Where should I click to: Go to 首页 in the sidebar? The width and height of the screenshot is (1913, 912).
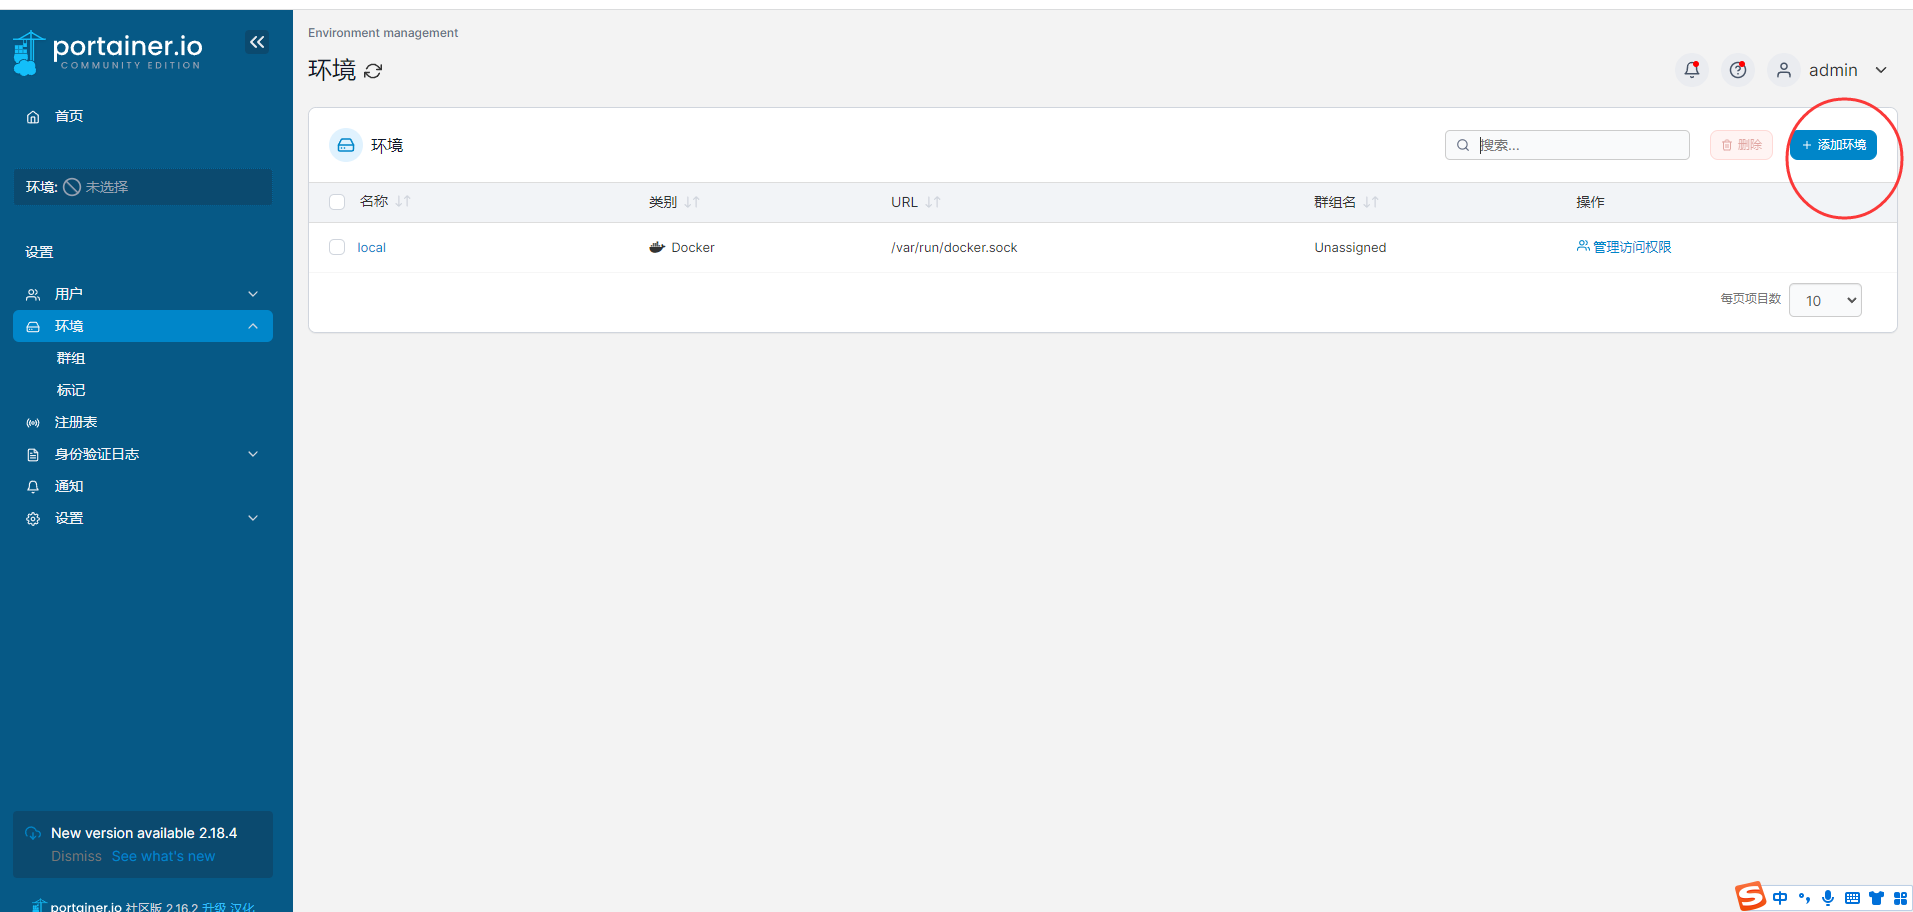tap(69, 116)
